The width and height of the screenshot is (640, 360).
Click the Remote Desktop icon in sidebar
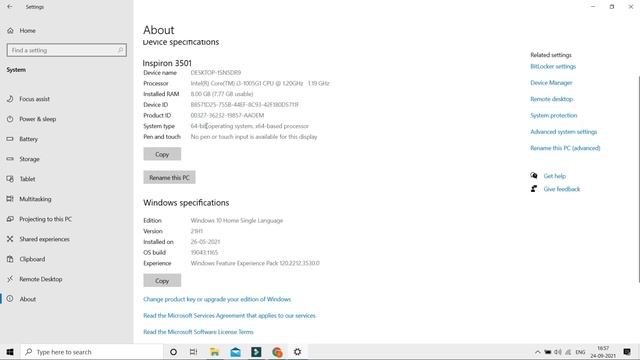click(10, 279)
